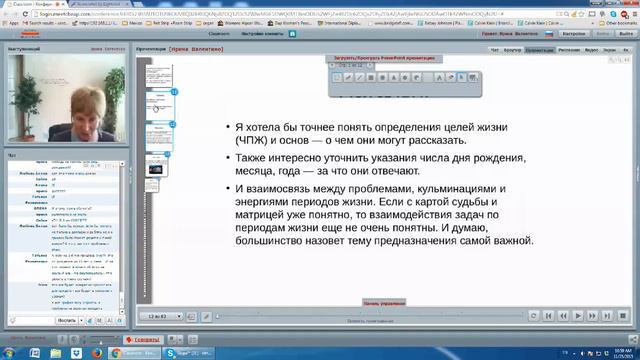The image size is (640, 360).
Task: Click the red broadcast status button in bottom bar
Action: (x=143, y=340)
